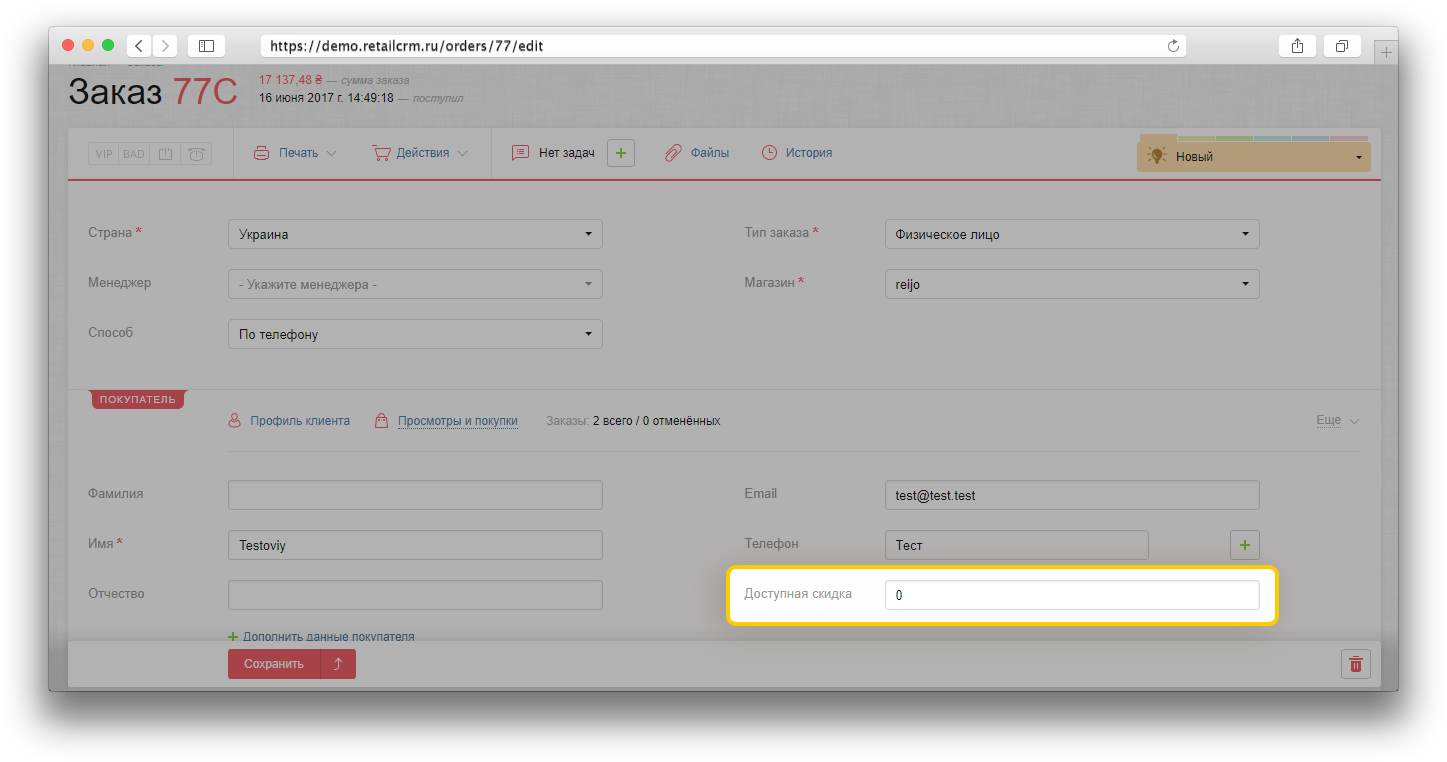Click the lightbulb status icon
The height and width of the screenshot is (762, 1447).
1157,156
